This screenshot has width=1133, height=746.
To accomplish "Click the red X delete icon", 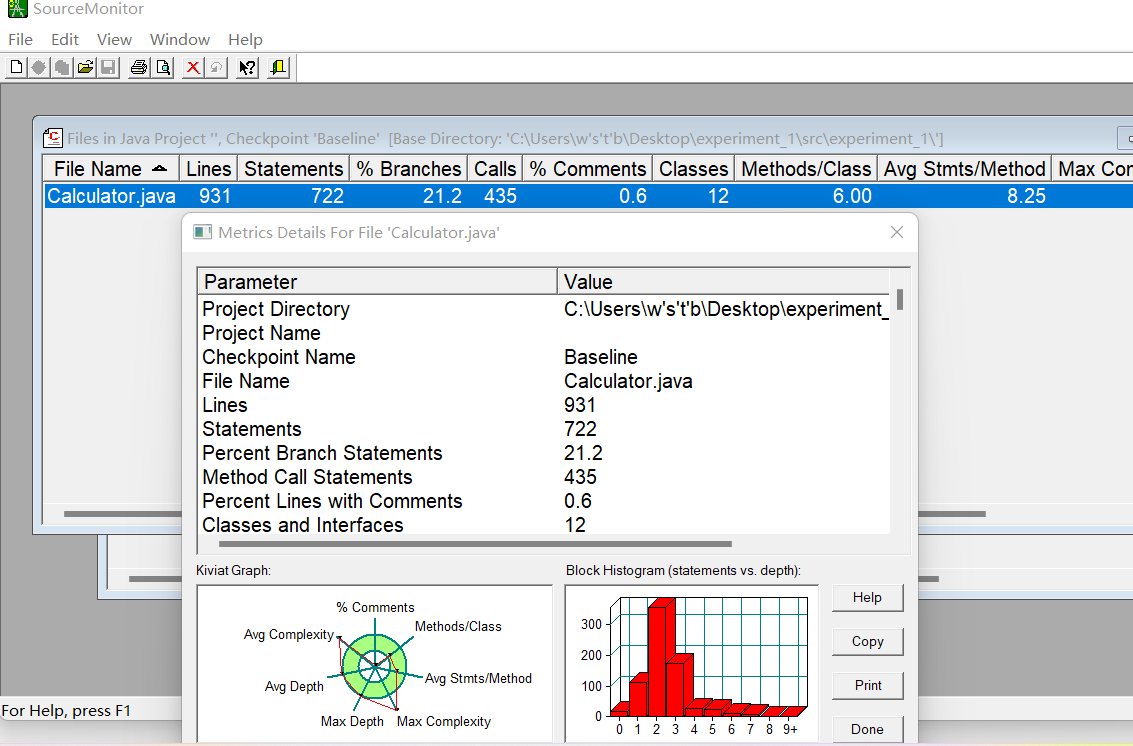I will pyautogui.click(x=193, y=68).
